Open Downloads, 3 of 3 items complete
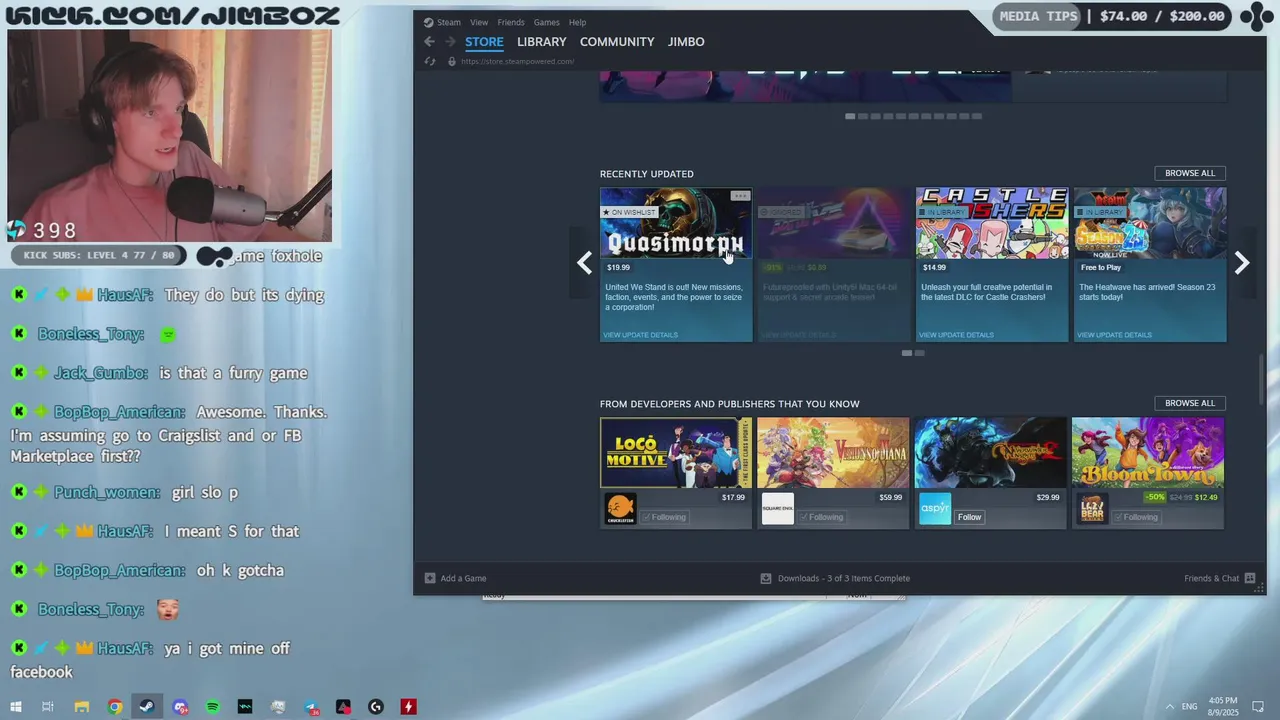 pyautogui.click(x=835, y=578)
